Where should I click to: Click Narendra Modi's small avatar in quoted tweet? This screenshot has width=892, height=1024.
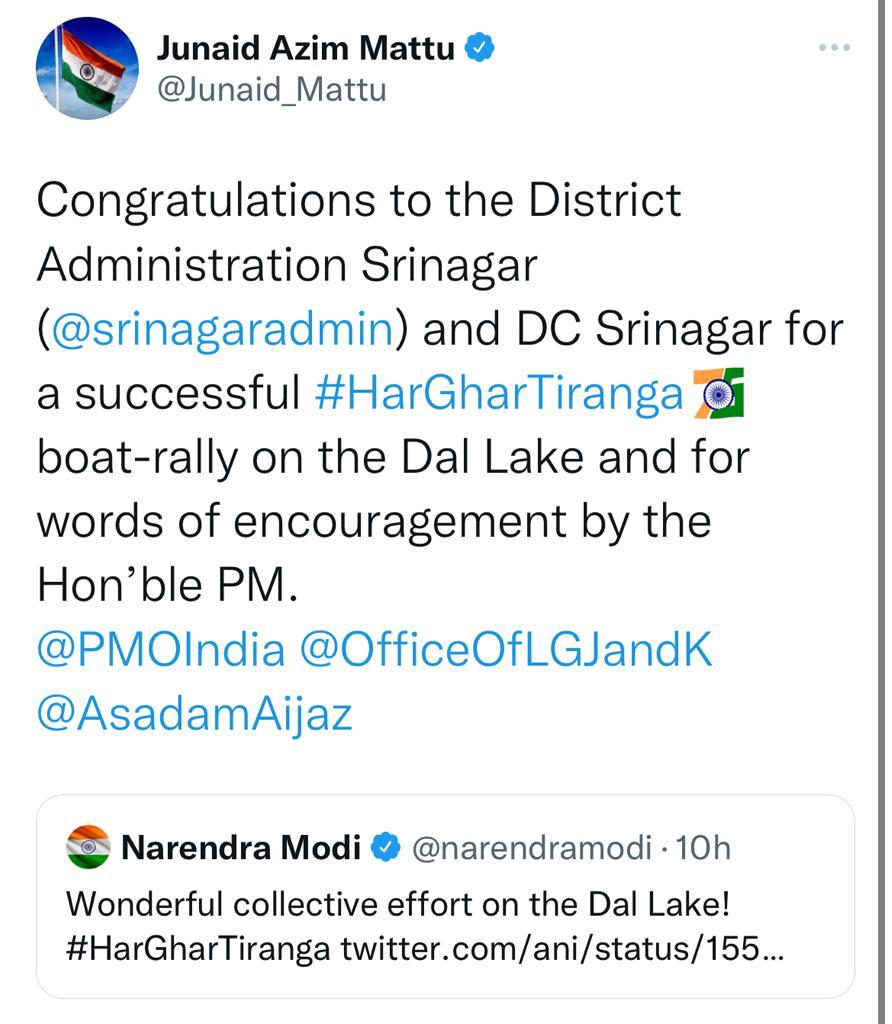(x=88, y=847)
